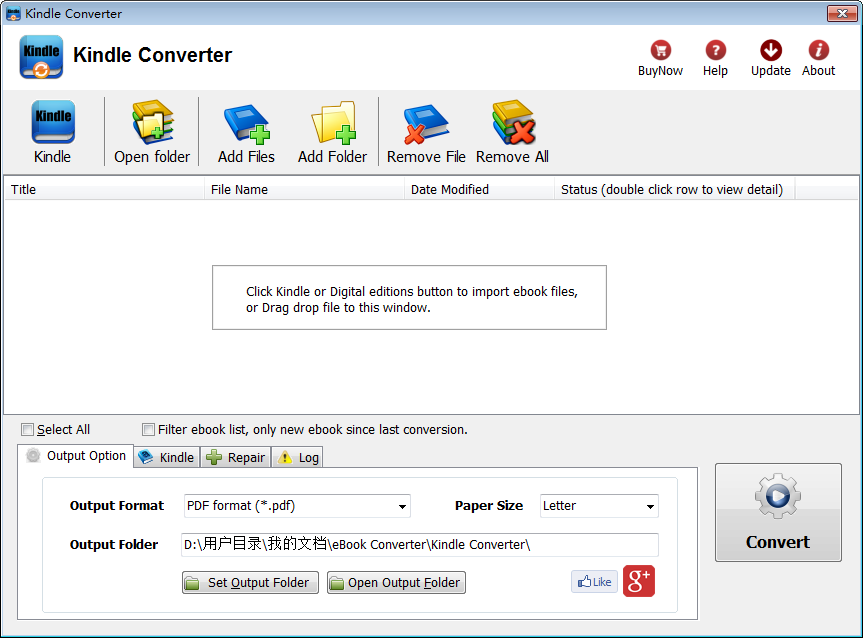Sort list by Date Modified column header

479,189
